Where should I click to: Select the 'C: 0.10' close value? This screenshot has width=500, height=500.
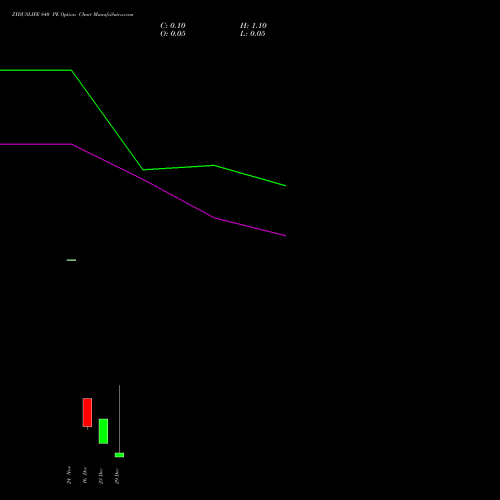(x=173, y=26)
